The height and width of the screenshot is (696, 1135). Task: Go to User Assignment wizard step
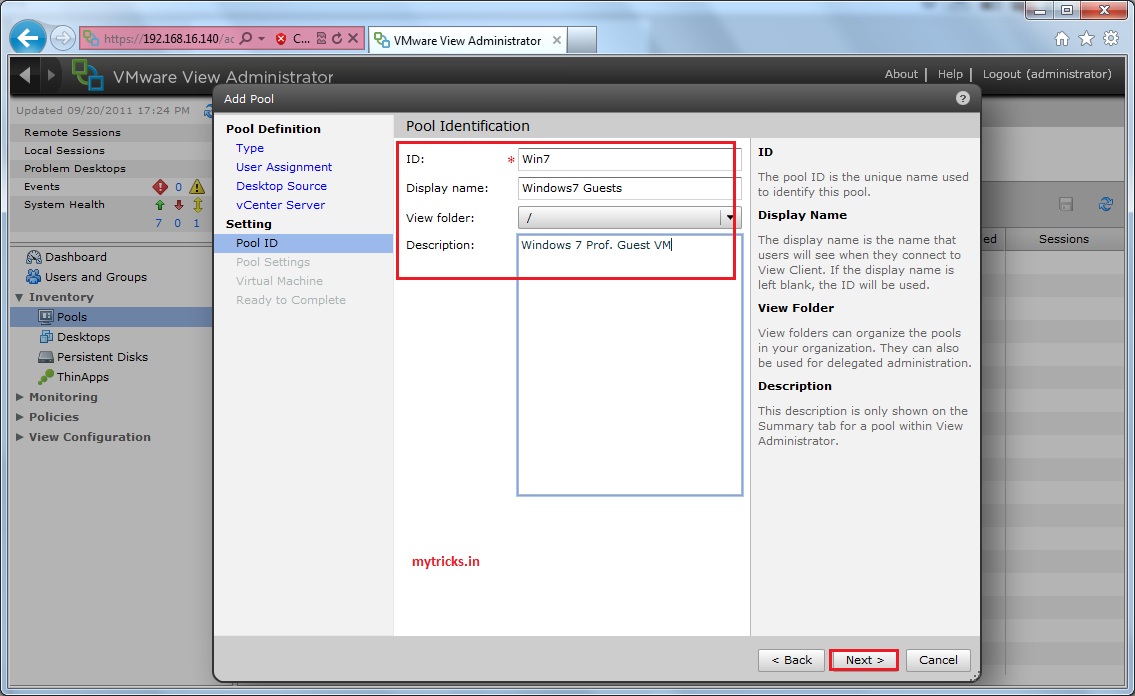click(284, 166)
